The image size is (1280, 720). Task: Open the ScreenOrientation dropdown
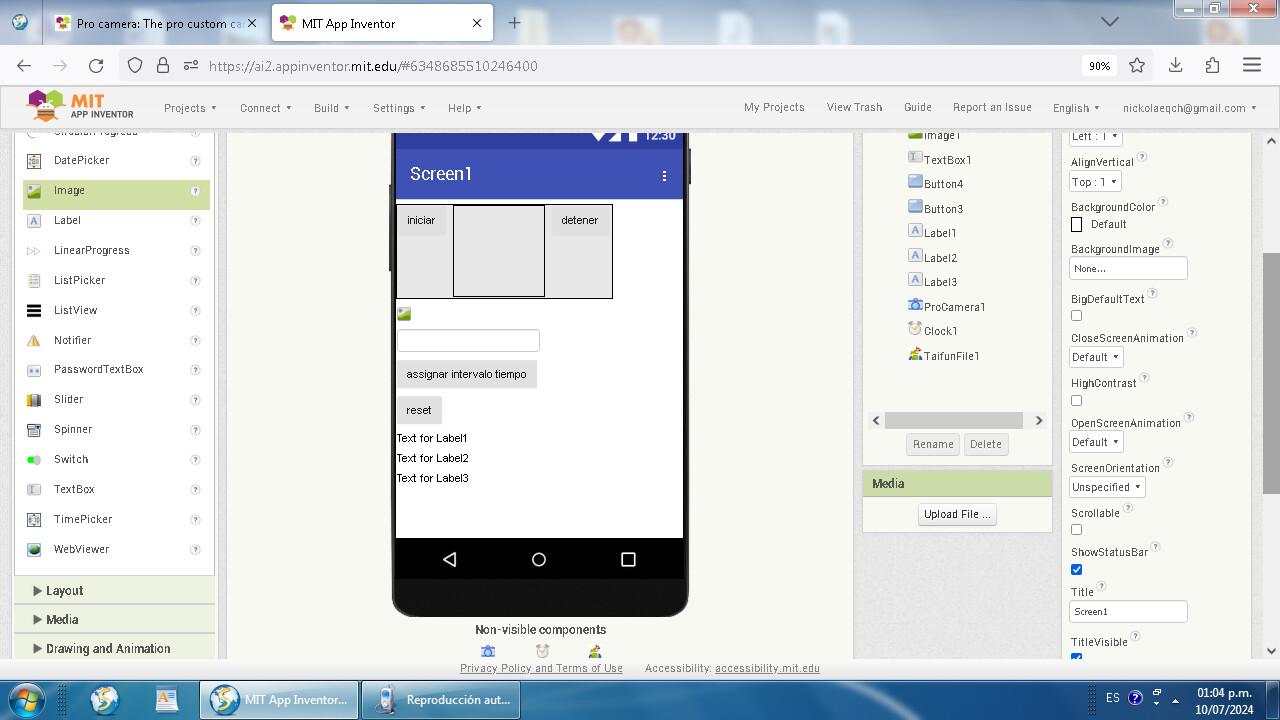pos(1106,487)
